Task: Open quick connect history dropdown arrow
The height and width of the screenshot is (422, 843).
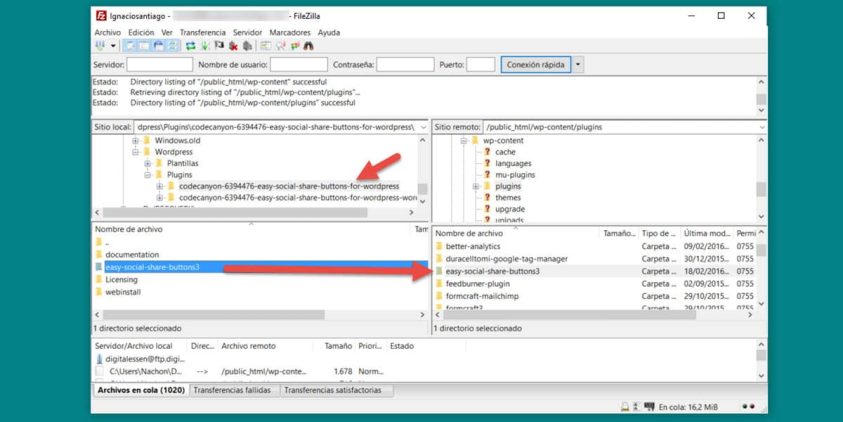Action: [578, 65]
